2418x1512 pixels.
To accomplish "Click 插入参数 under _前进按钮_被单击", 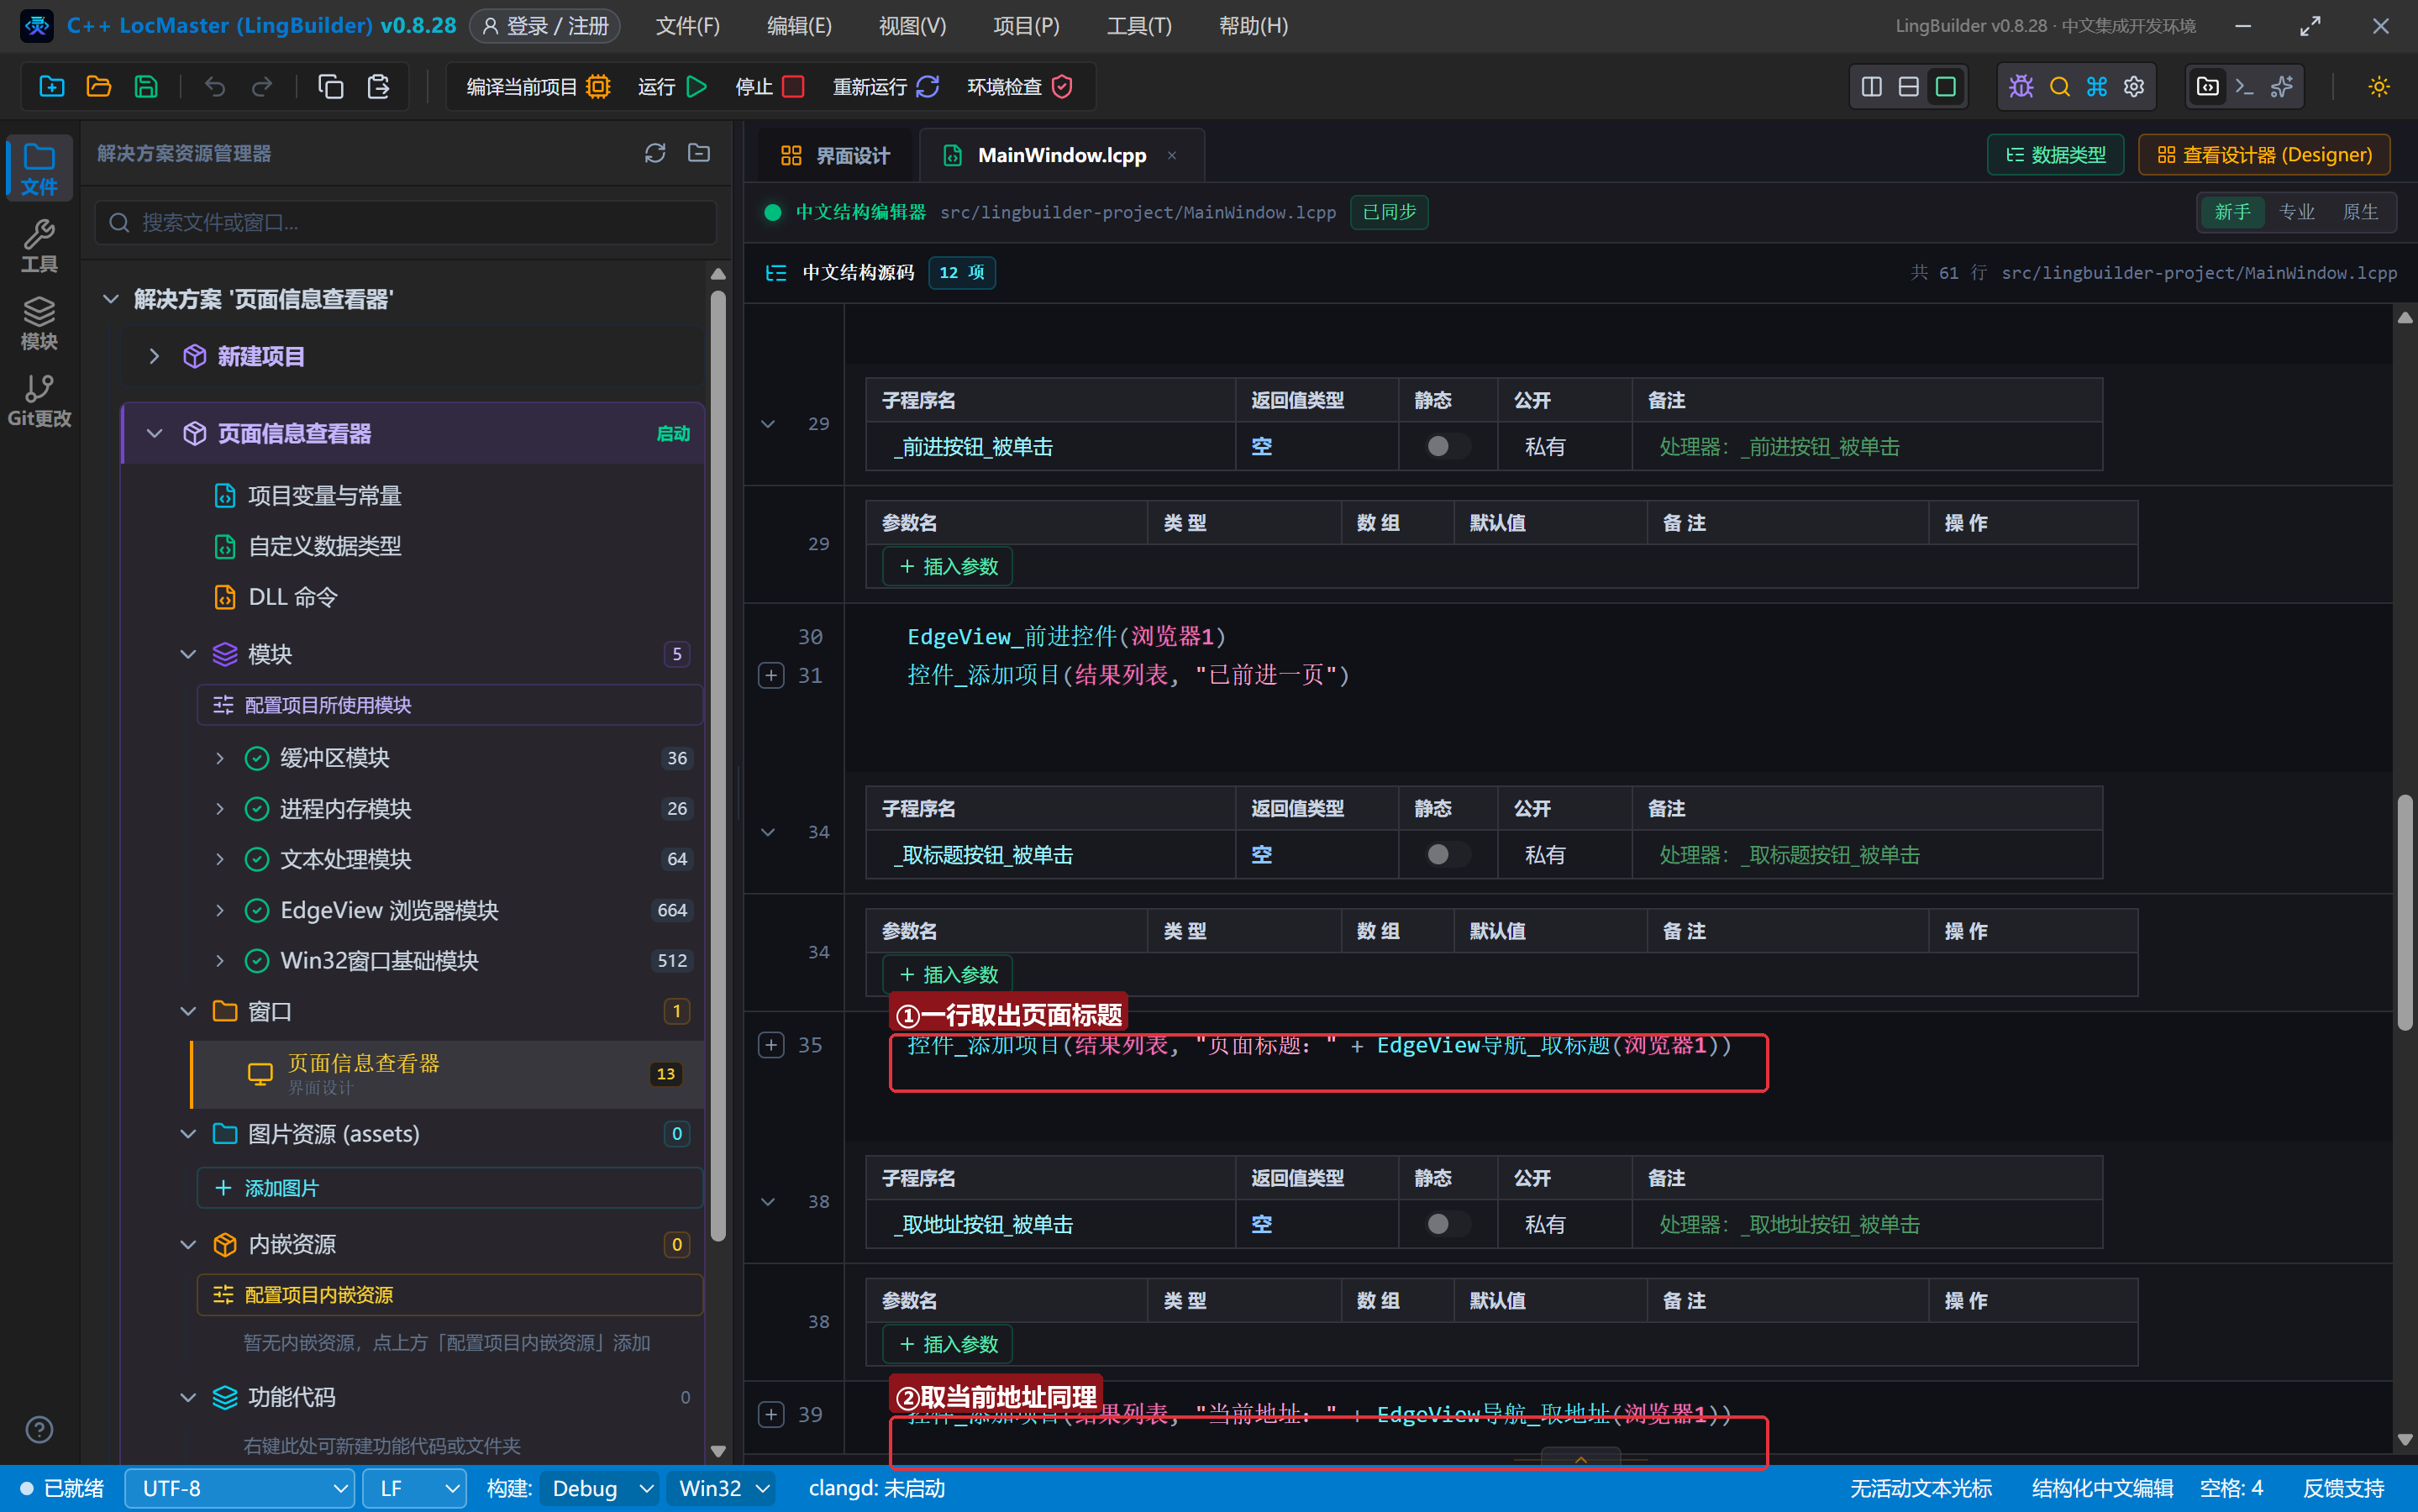I will [947, 566].
